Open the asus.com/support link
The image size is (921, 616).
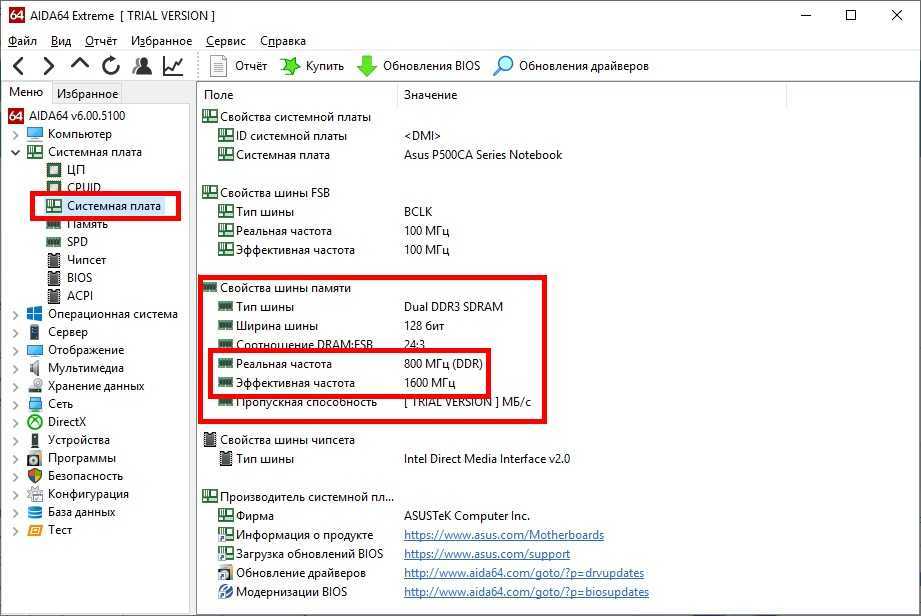click(487, 554)
